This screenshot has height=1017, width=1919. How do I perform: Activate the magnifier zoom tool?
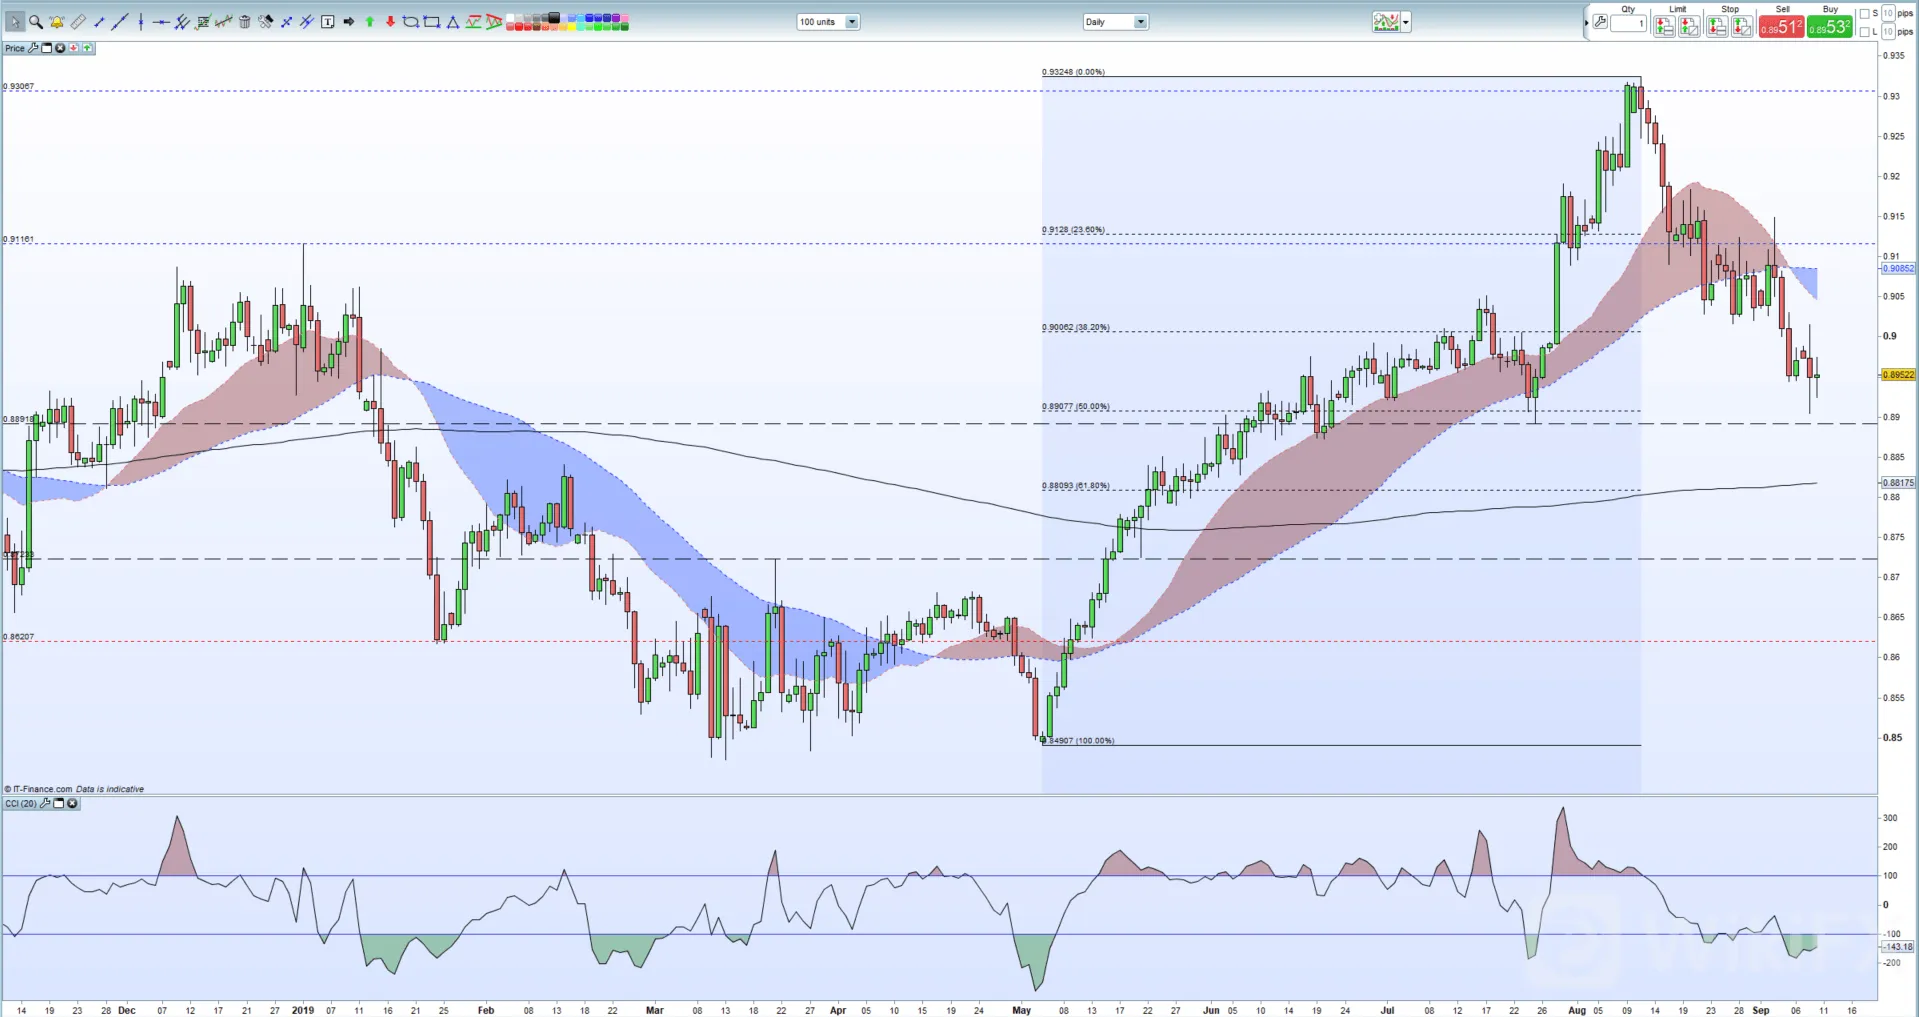tap(36, 22)
